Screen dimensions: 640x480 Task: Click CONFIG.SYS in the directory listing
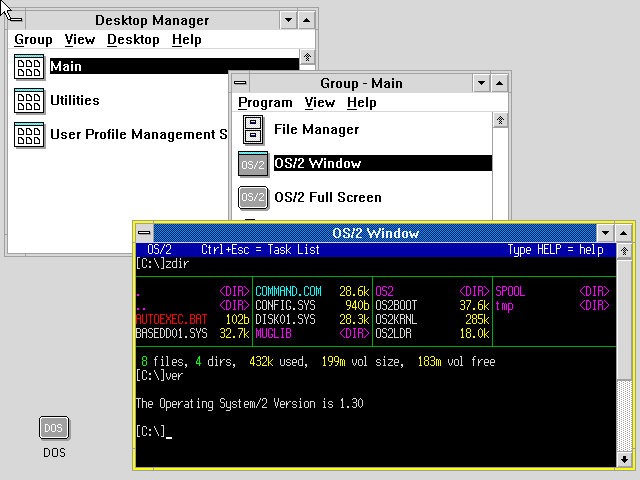pyautogui.click(x=285, y=305)
